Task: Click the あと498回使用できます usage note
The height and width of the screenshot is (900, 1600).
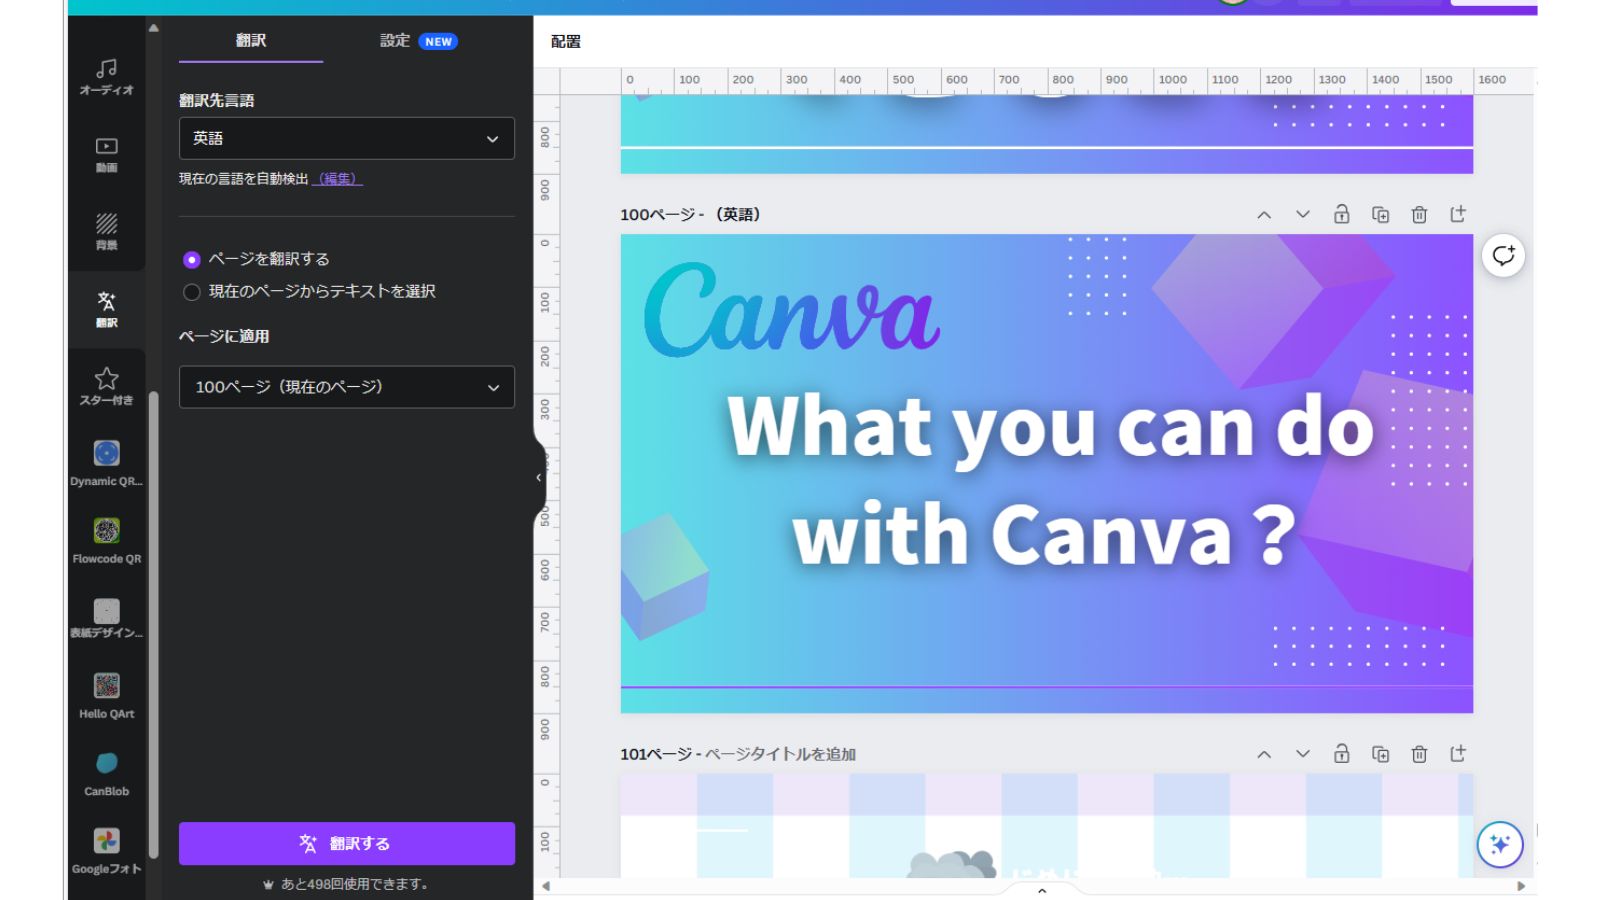Action: coord(345,884)
